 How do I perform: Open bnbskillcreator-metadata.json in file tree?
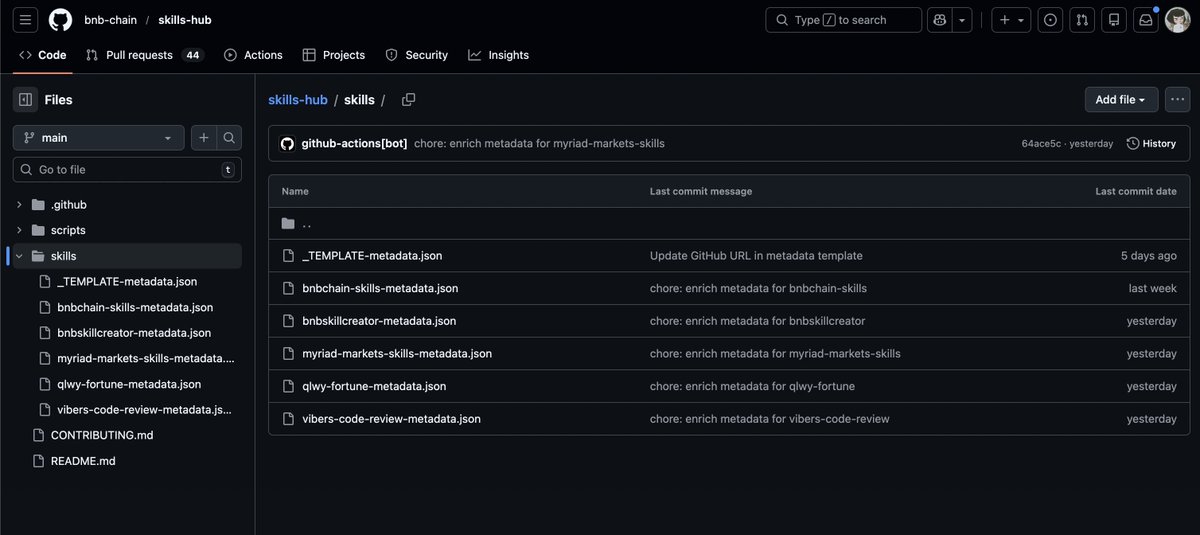pos(134,333)
